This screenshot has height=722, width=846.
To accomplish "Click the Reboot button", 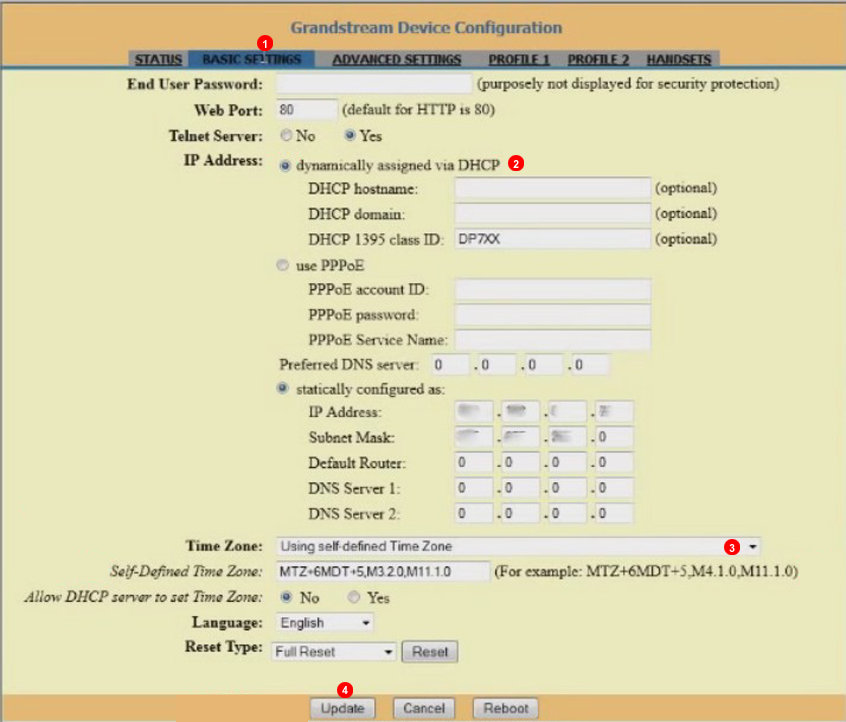I will pos(505,708).
